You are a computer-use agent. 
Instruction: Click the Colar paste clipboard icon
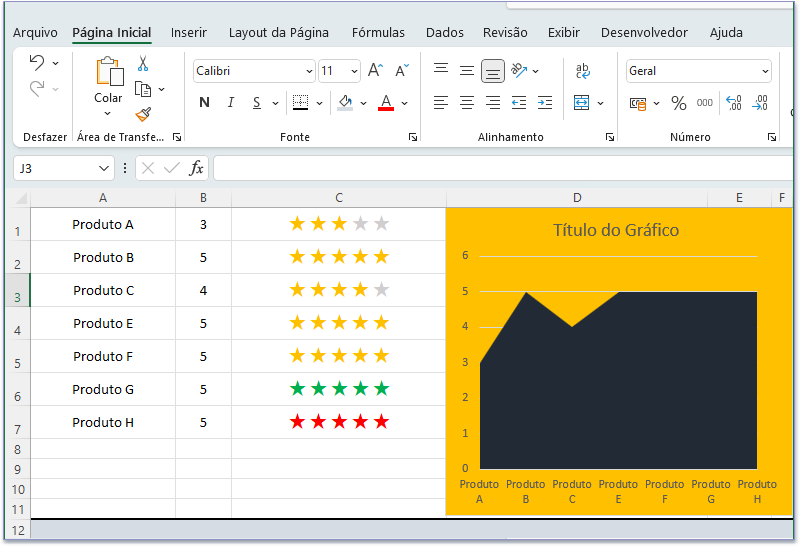tap(109, 71)
